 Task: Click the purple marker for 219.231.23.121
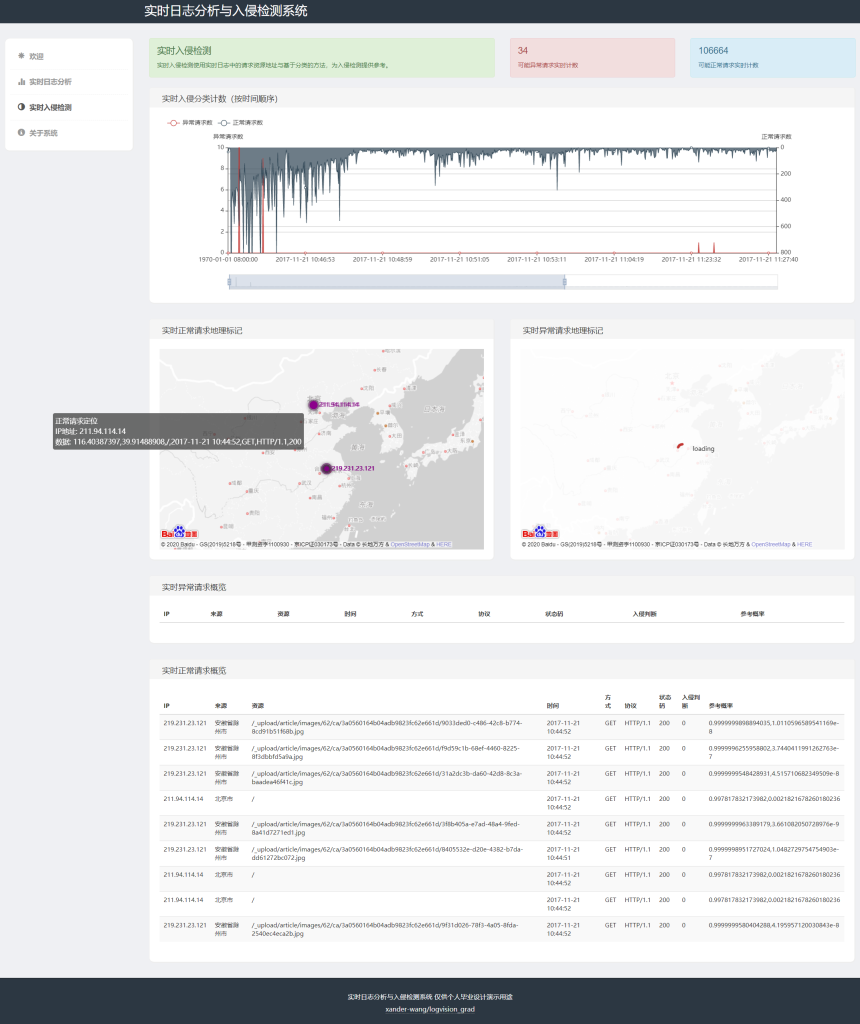point(326,468)
